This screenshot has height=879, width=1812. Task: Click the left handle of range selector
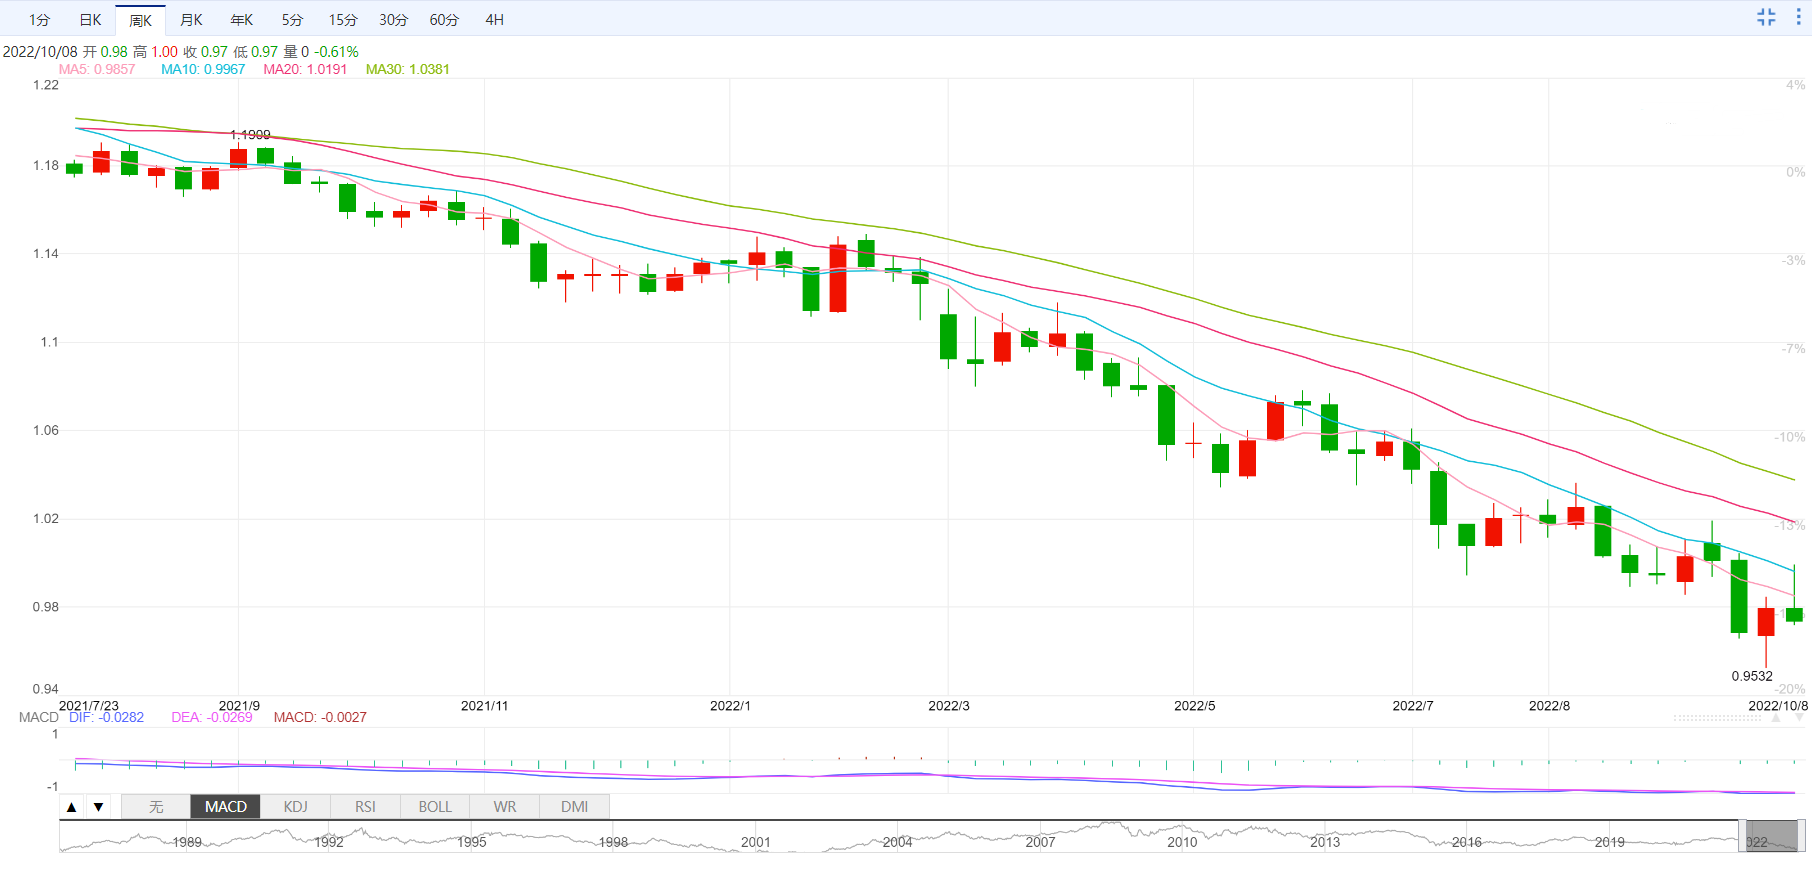click(1743, 836)
